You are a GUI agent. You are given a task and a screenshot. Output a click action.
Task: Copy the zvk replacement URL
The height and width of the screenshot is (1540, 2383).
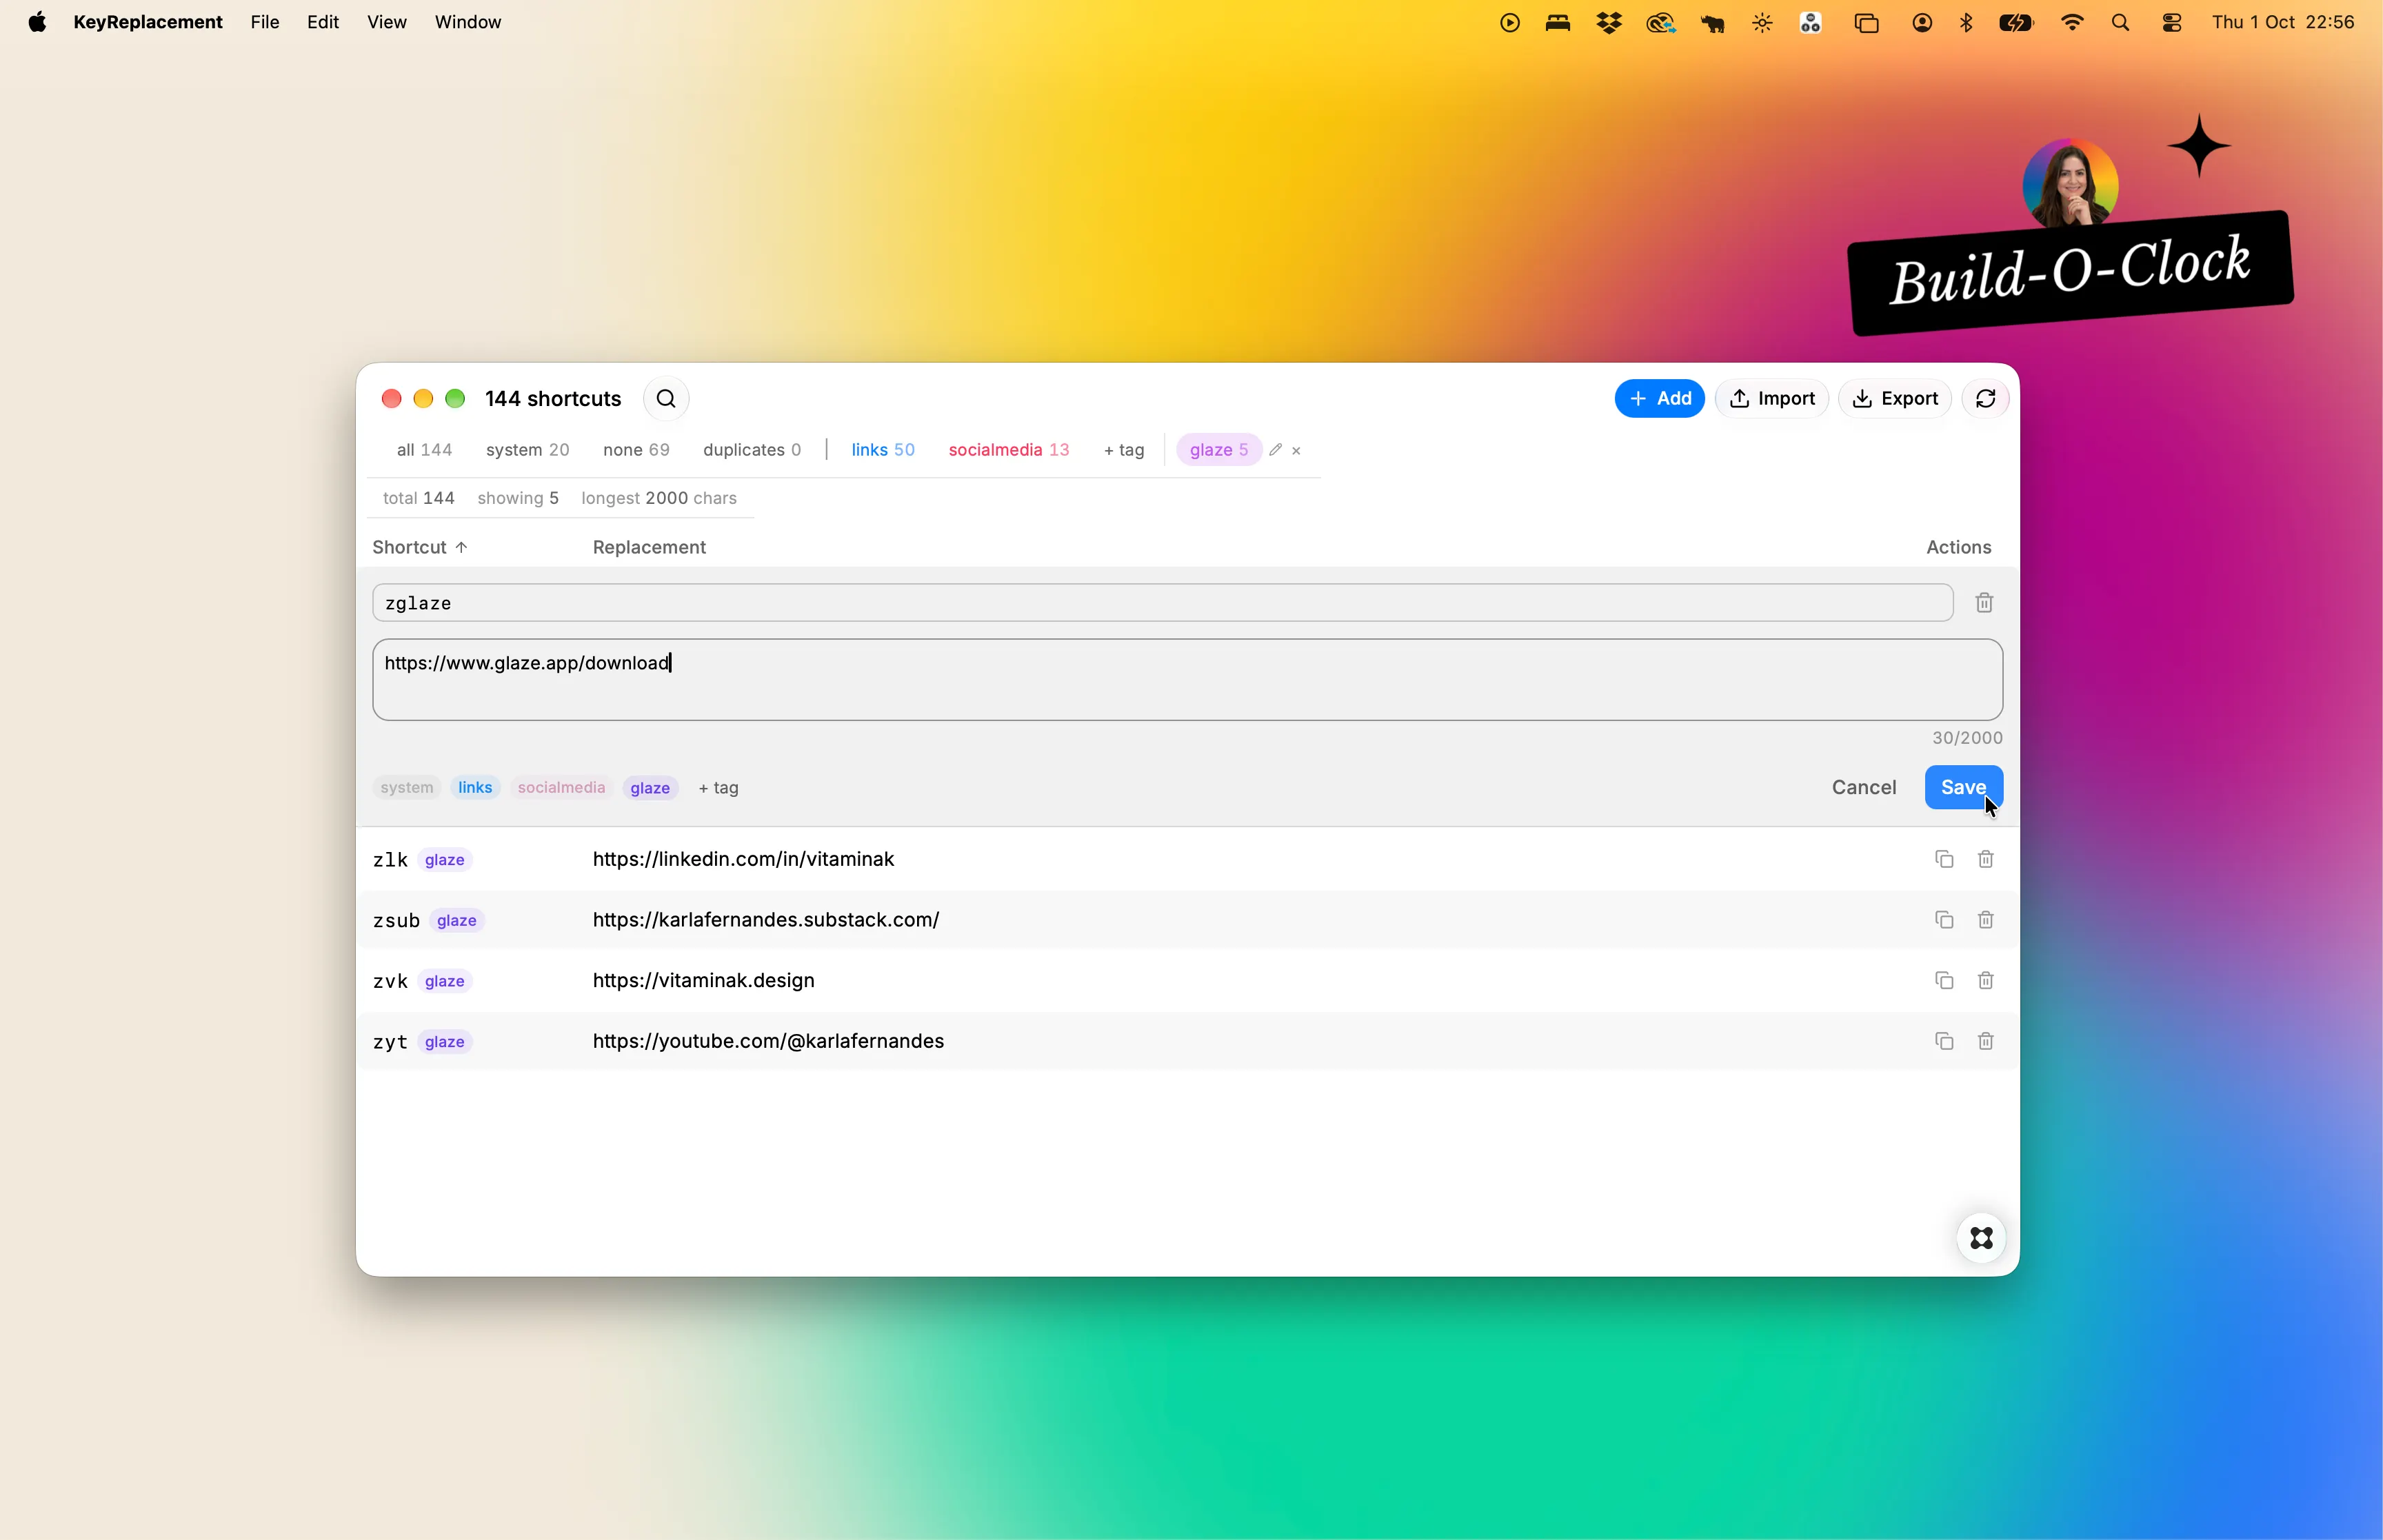(x=1943, y=981)
